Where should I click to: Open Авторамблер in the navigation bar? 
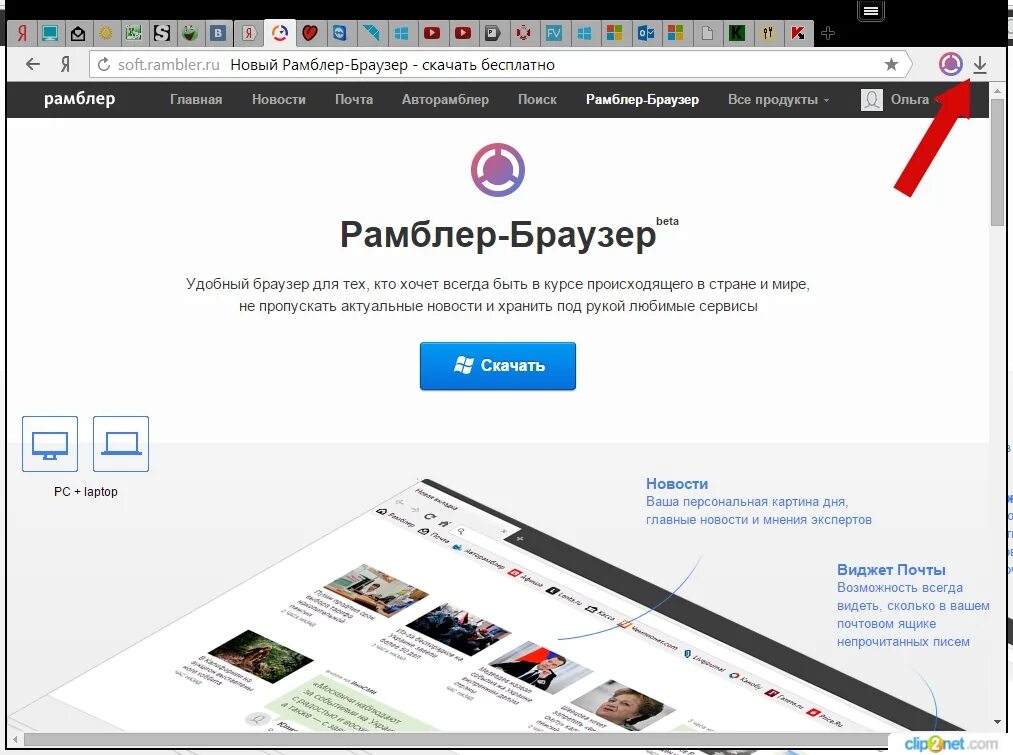coord(445,99)
